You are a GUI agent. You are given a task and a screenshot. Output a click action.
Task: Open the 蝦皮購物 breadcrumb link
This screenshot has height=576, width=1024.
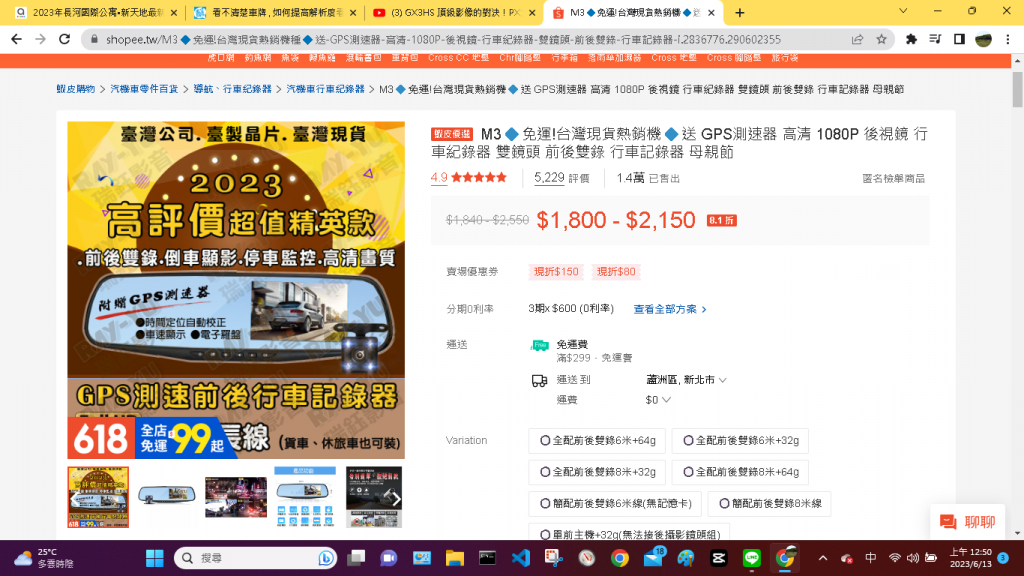click(76, 89)
